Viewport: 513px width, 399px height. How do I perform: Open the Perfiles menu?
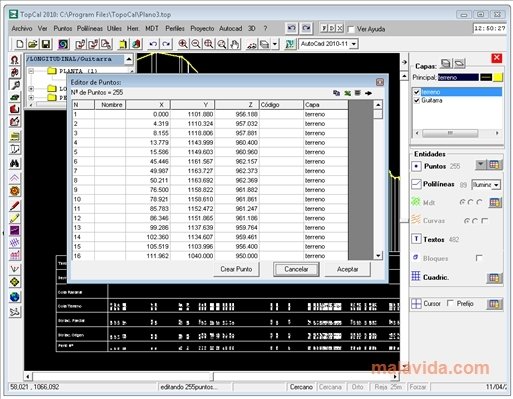click(175, 29)
